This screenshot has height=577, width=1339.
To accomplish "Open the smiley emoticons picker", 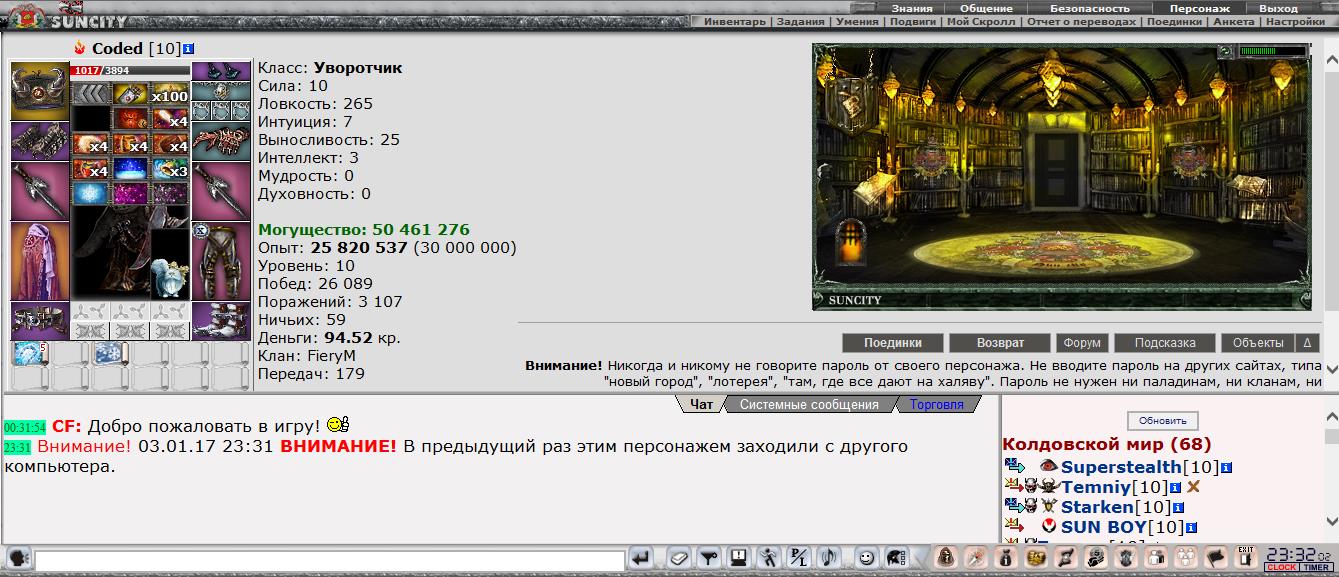I will (x=866, y=557).
